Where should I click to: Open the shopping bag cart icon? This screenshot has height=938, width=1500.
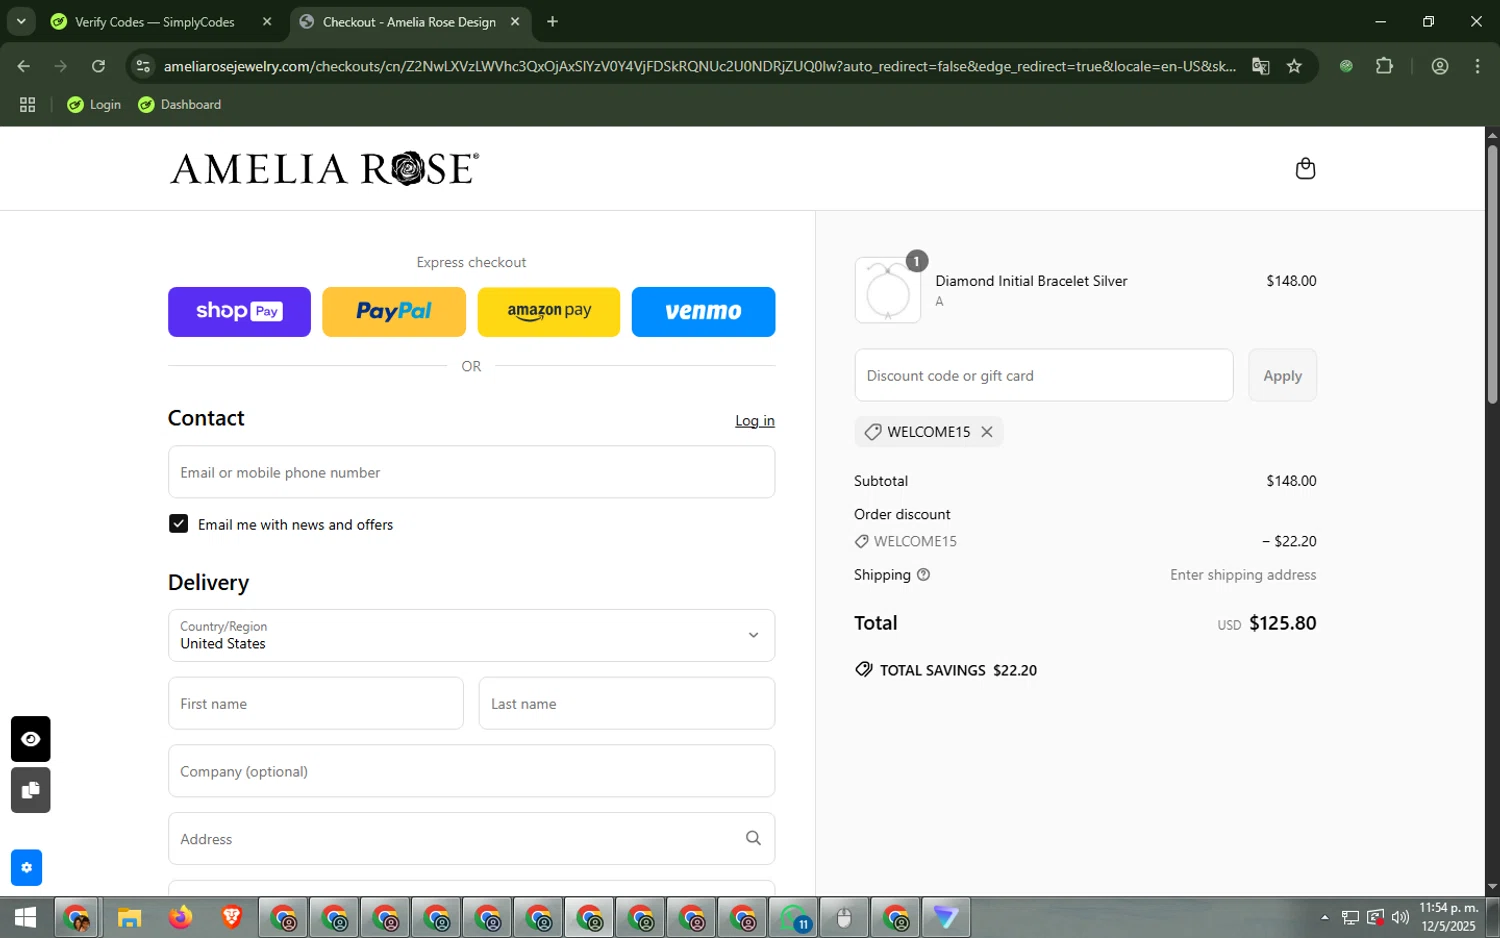(1305, 168)
